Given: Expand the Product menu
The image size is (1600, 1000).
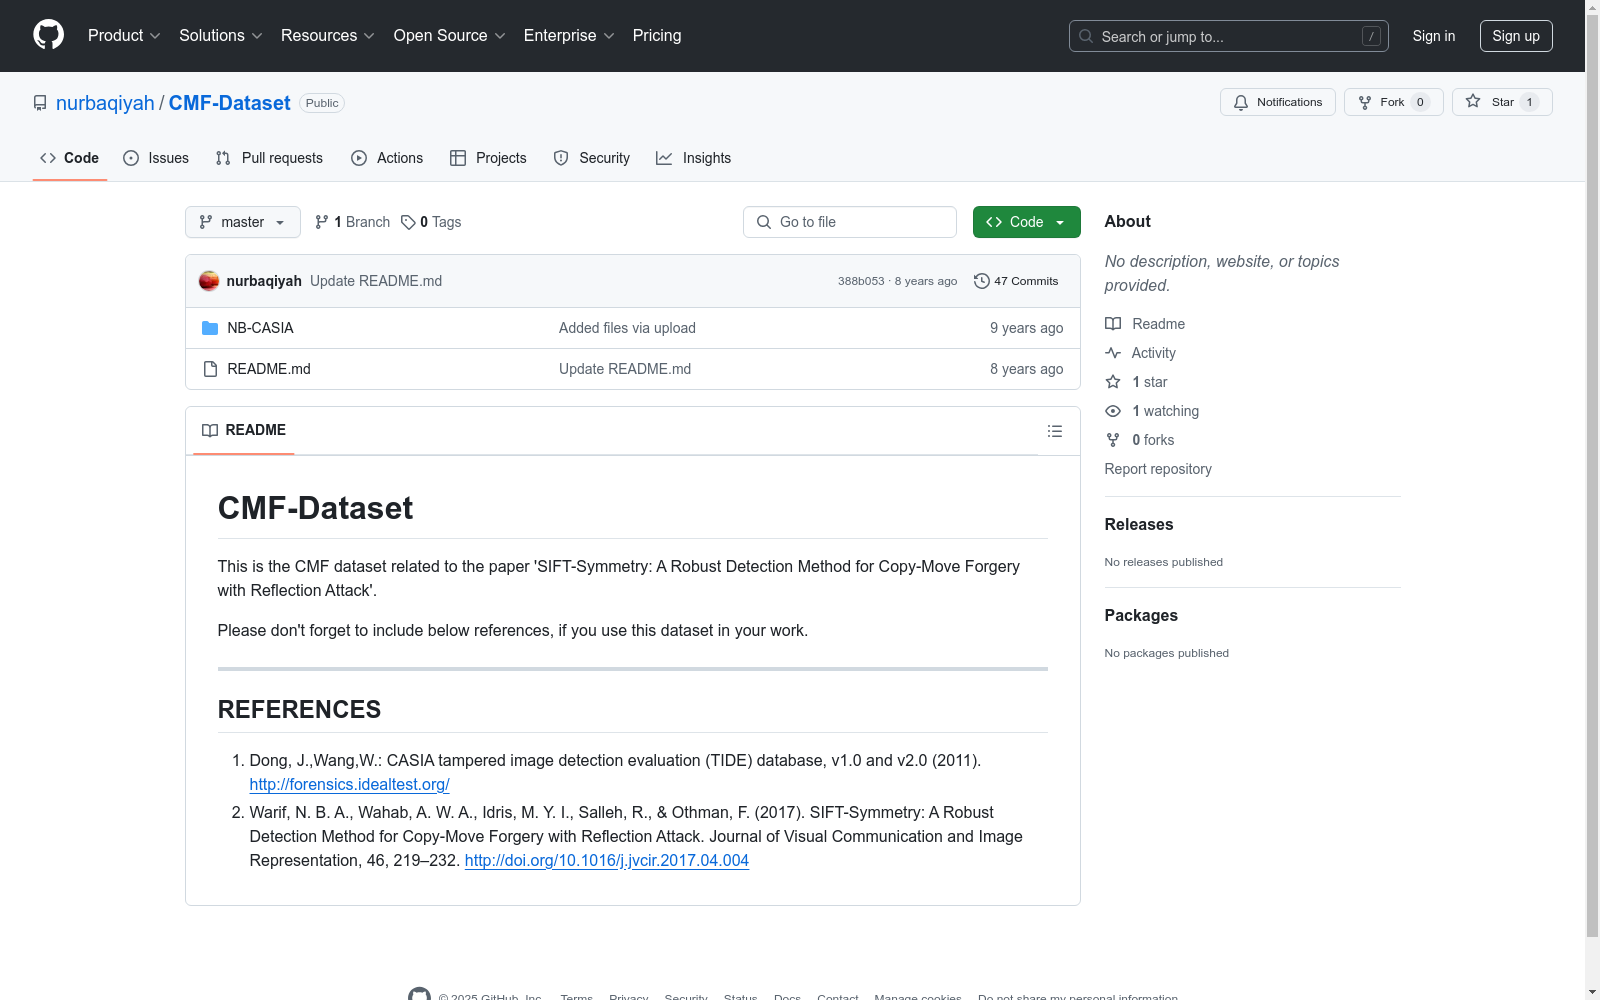Looking at the screenshot, I should (124, 36).
